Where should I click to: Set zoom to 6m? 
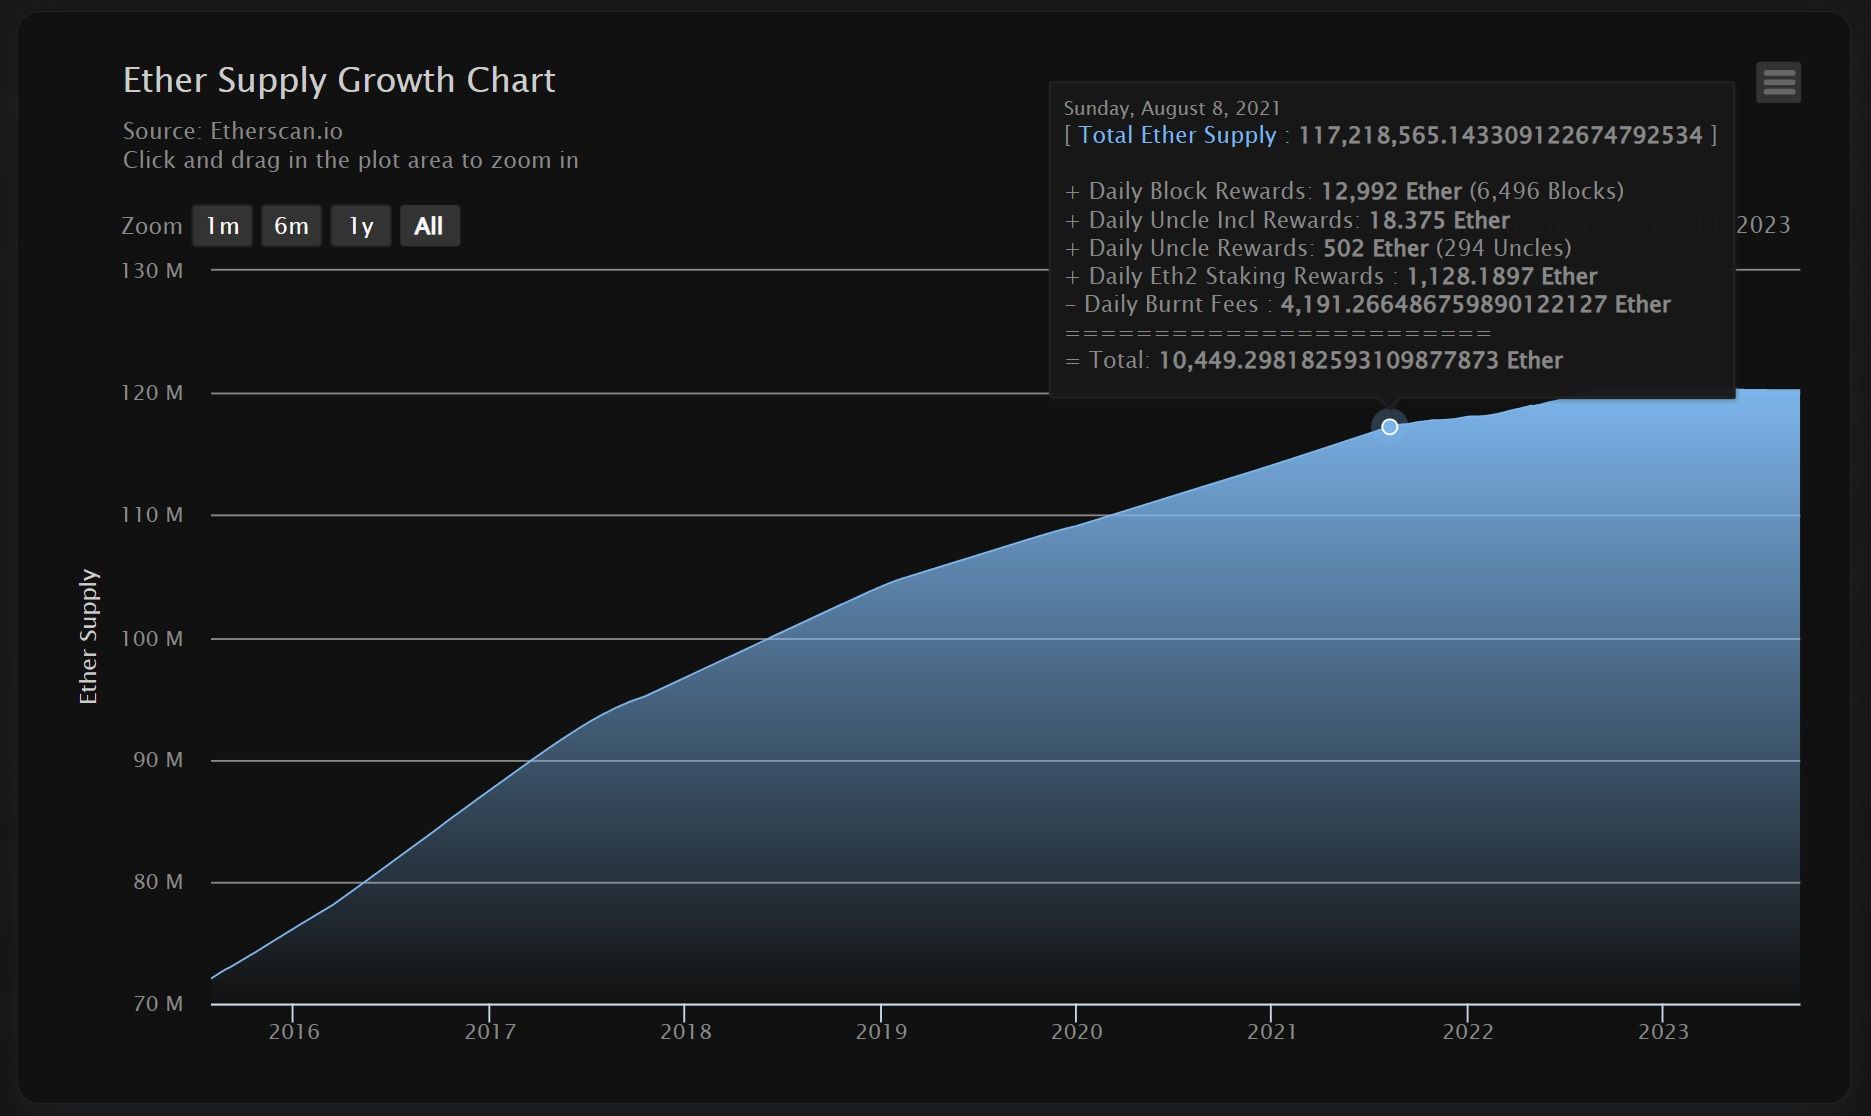tap(291, 226)
